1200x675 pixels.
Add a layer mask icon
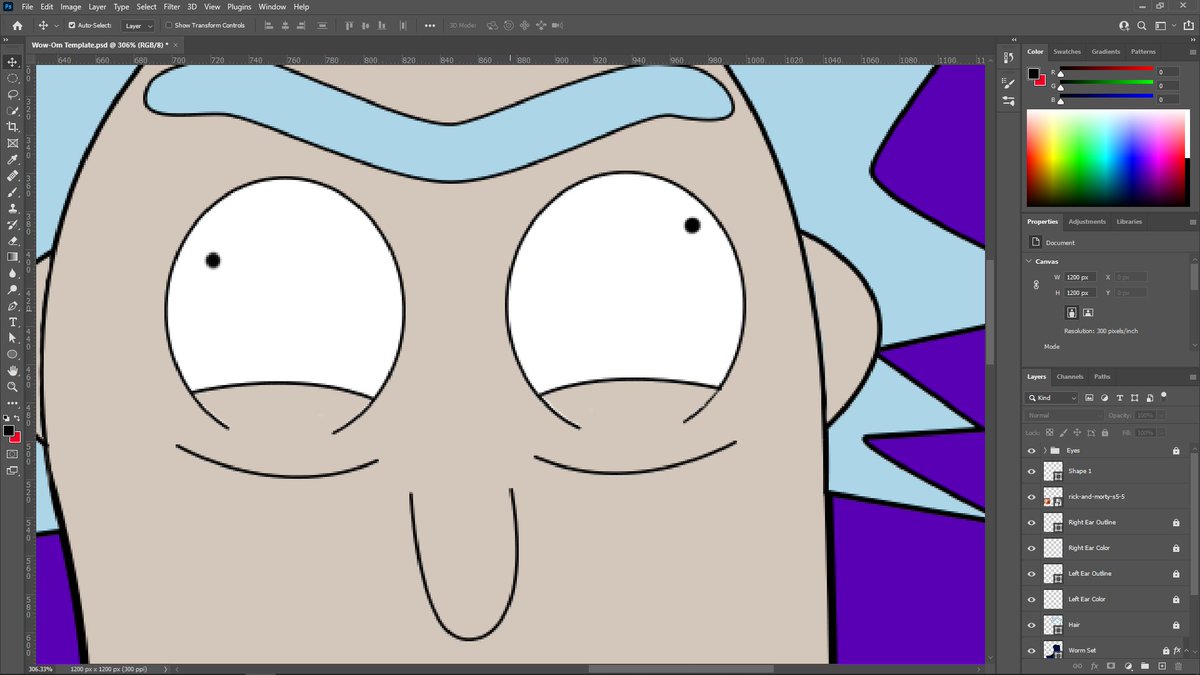1110,665
